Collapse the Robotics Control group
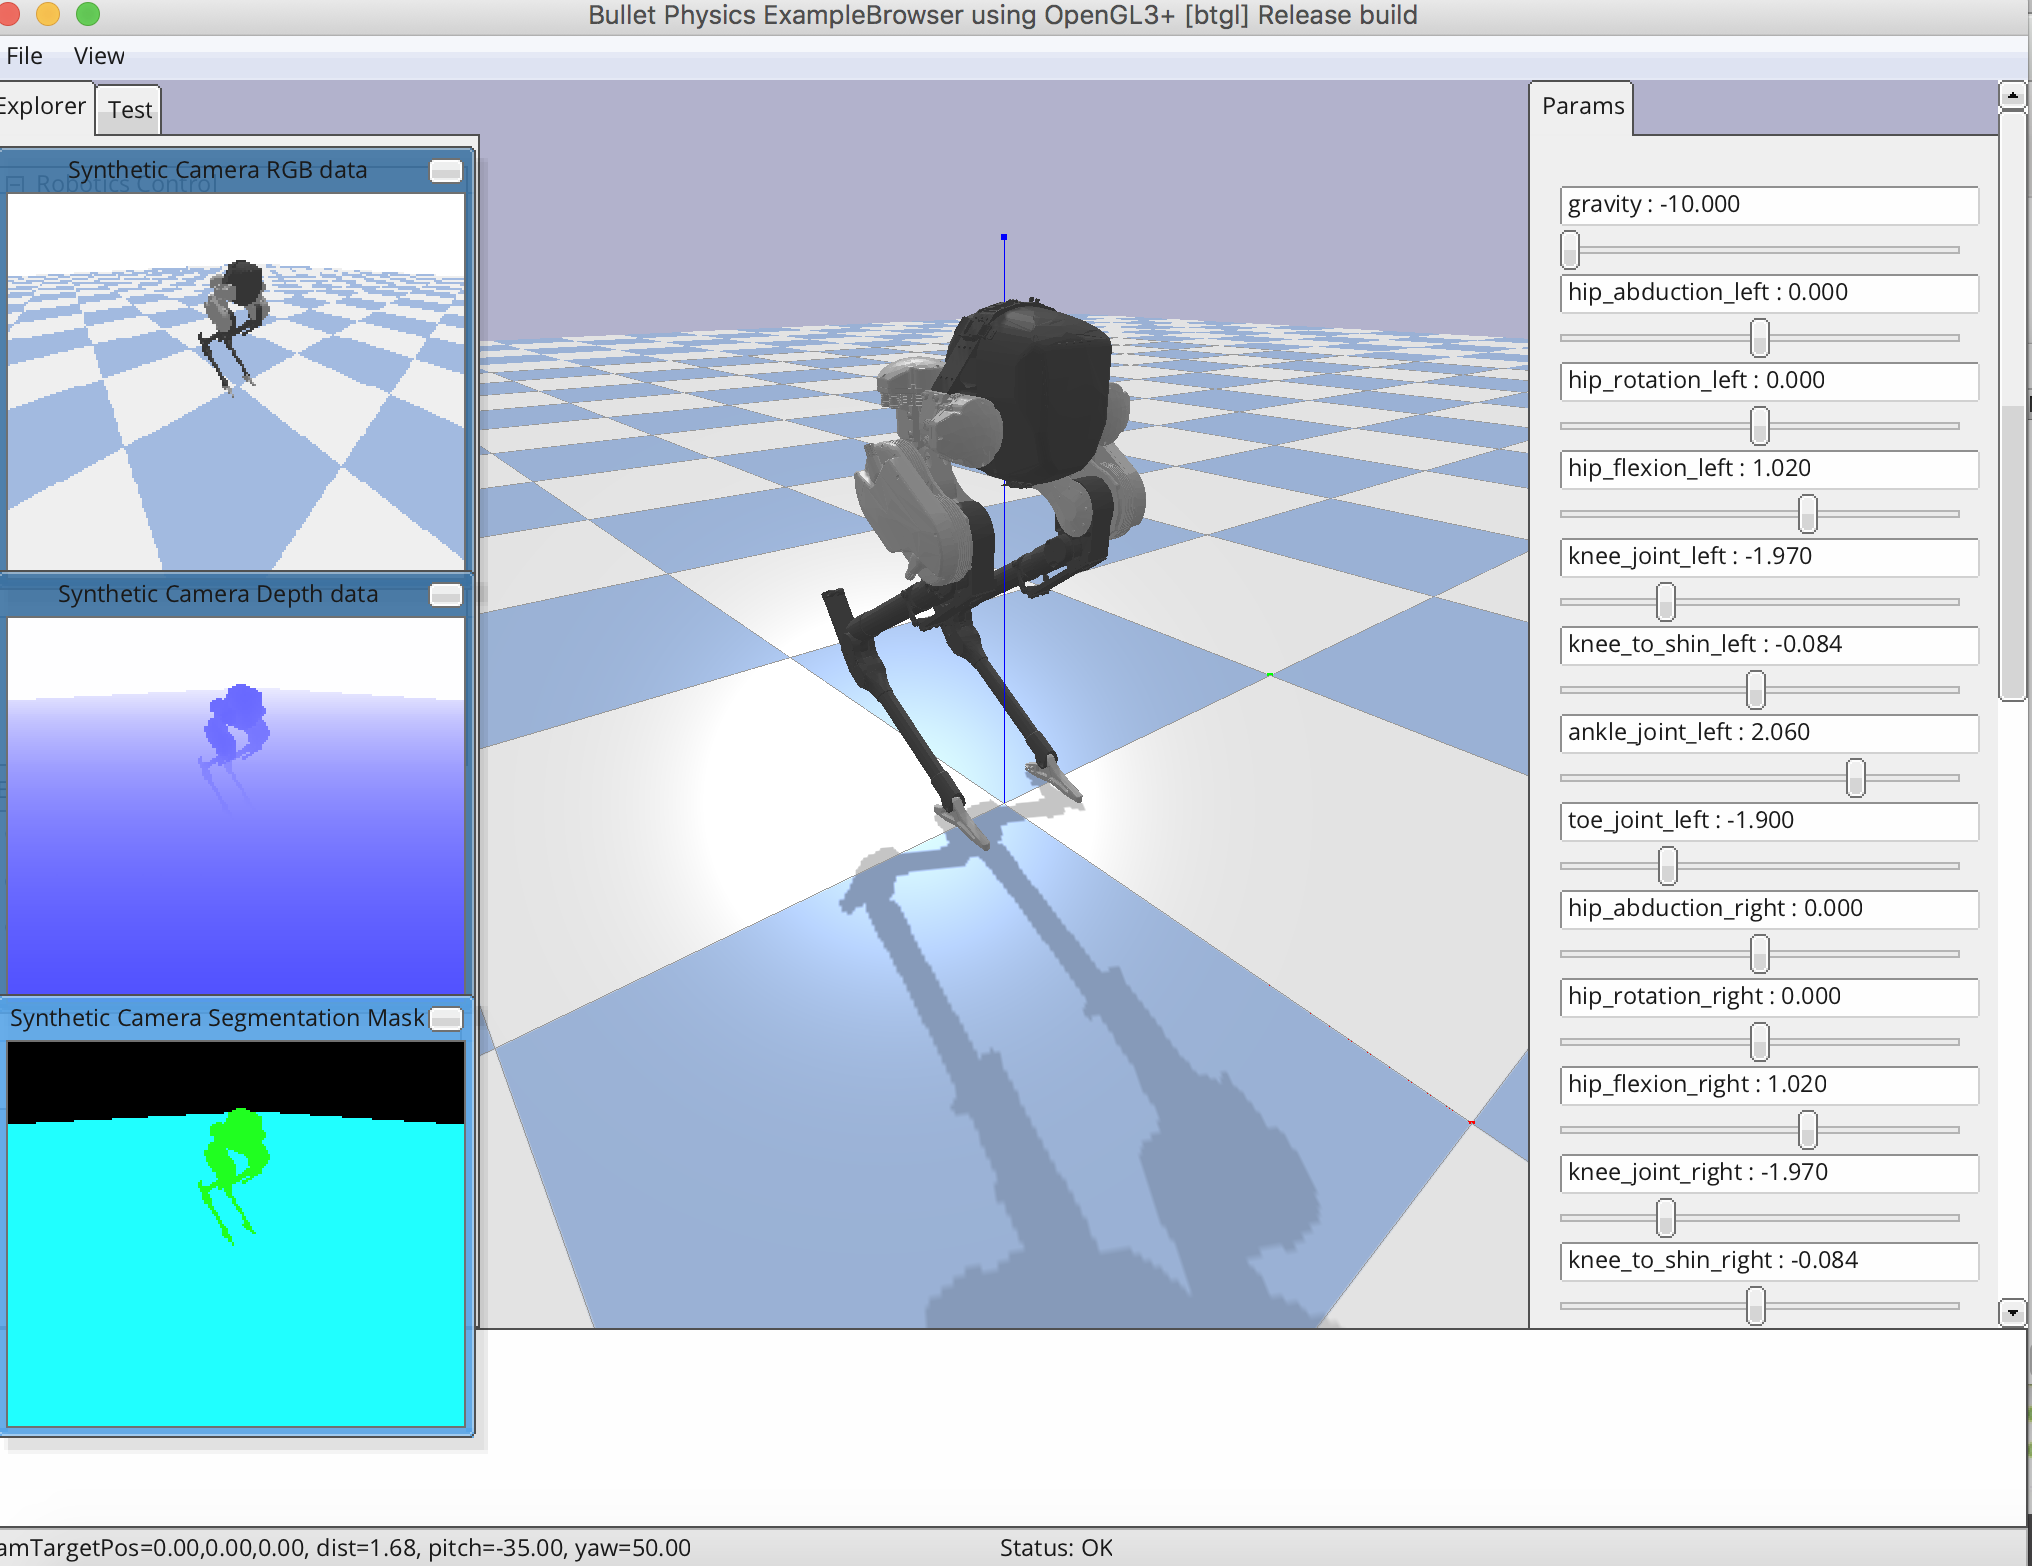Viewport: 2032px width, 1566px height. [14, 183]
